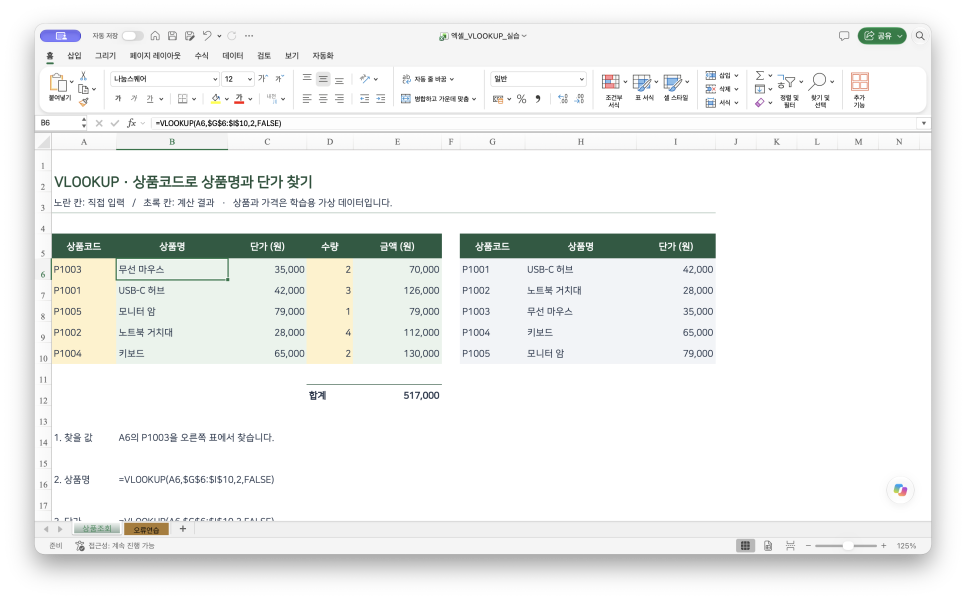Apply yellow fill color bucket
The height and width of the screenshot is (600, 966).
click(216, 99)
